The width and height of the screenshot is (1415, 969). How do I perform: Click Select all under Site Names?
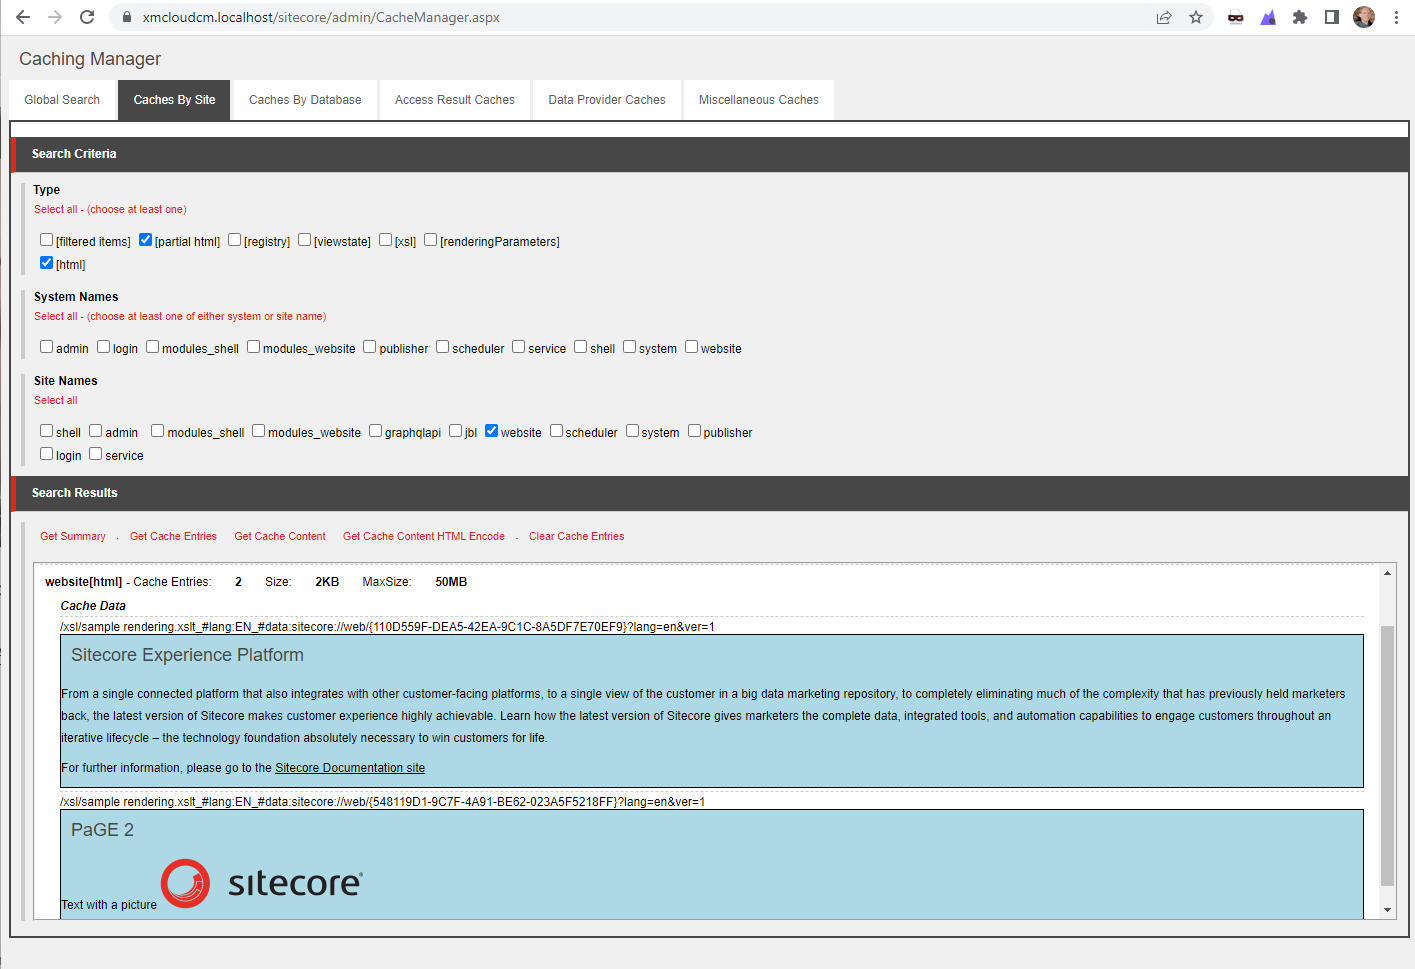click(55, 401)
